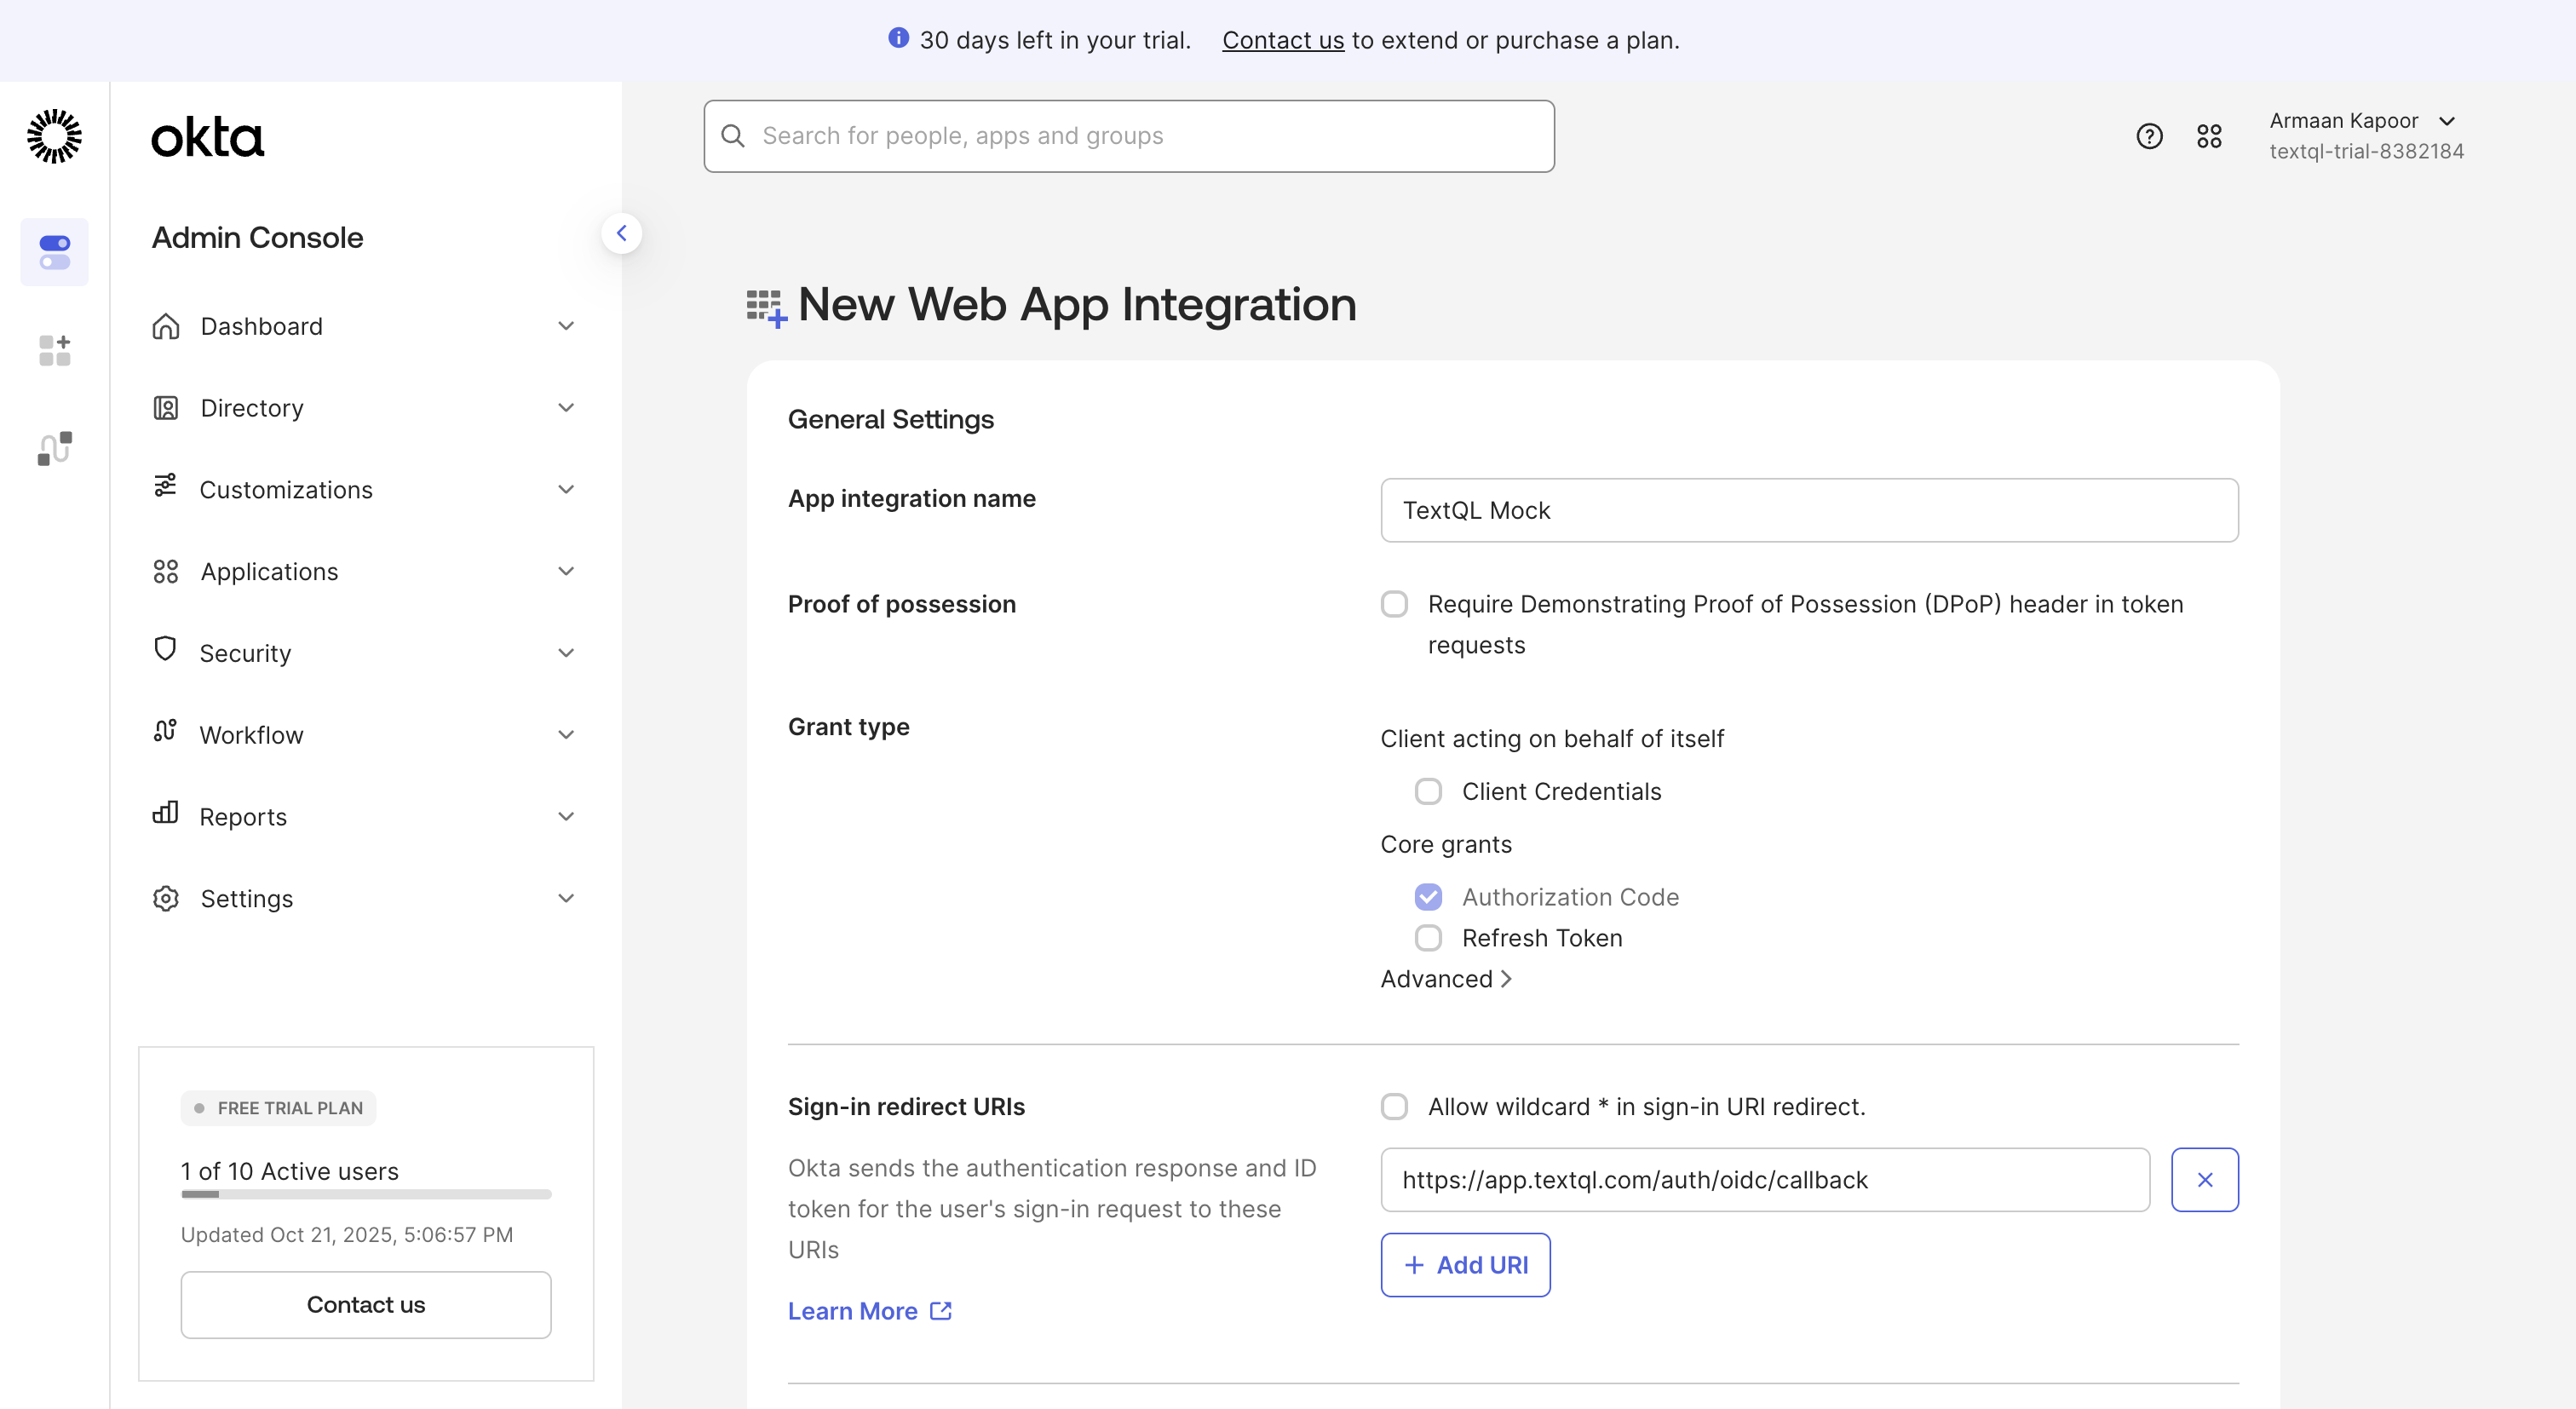Expand the Security menu chevron
The width and height of the screenshot is (2576, 1409).
point(566,653)
